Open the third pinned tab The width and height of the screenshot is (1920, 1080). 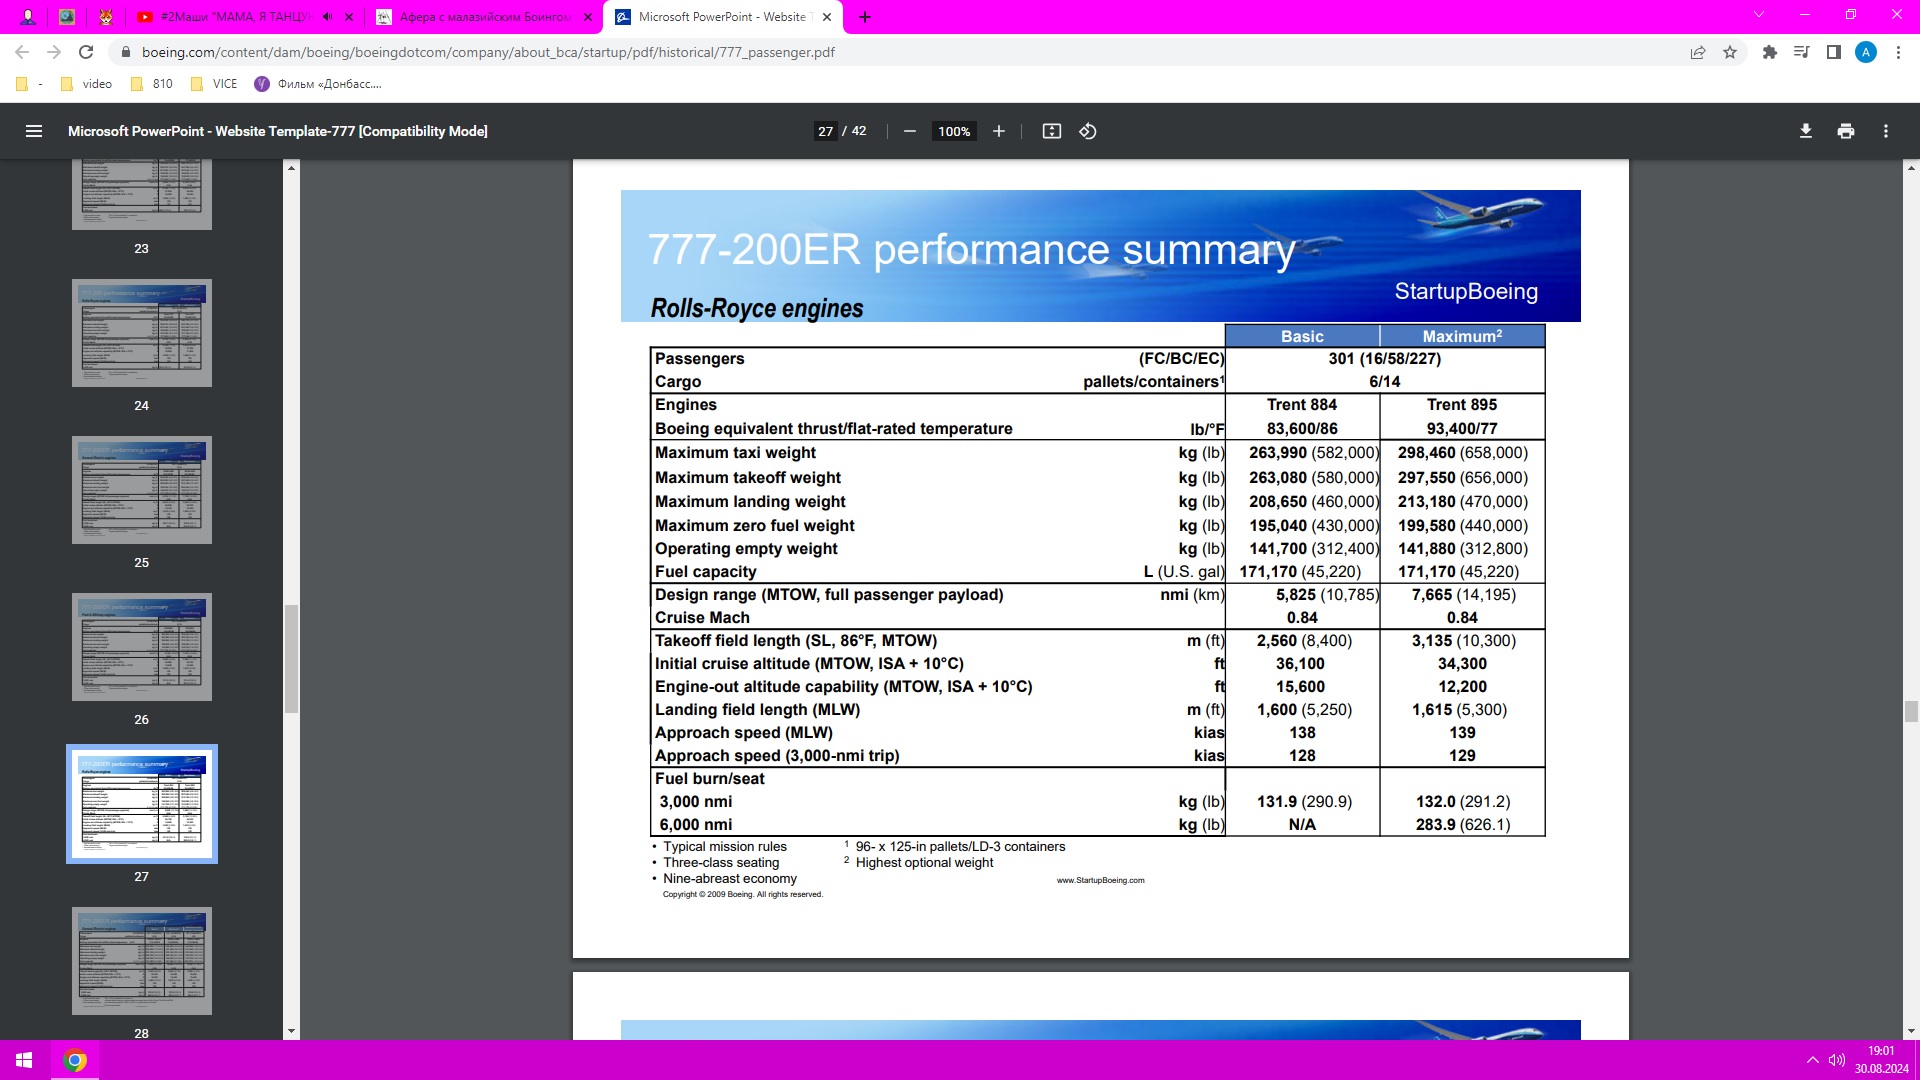coord(106,17)
